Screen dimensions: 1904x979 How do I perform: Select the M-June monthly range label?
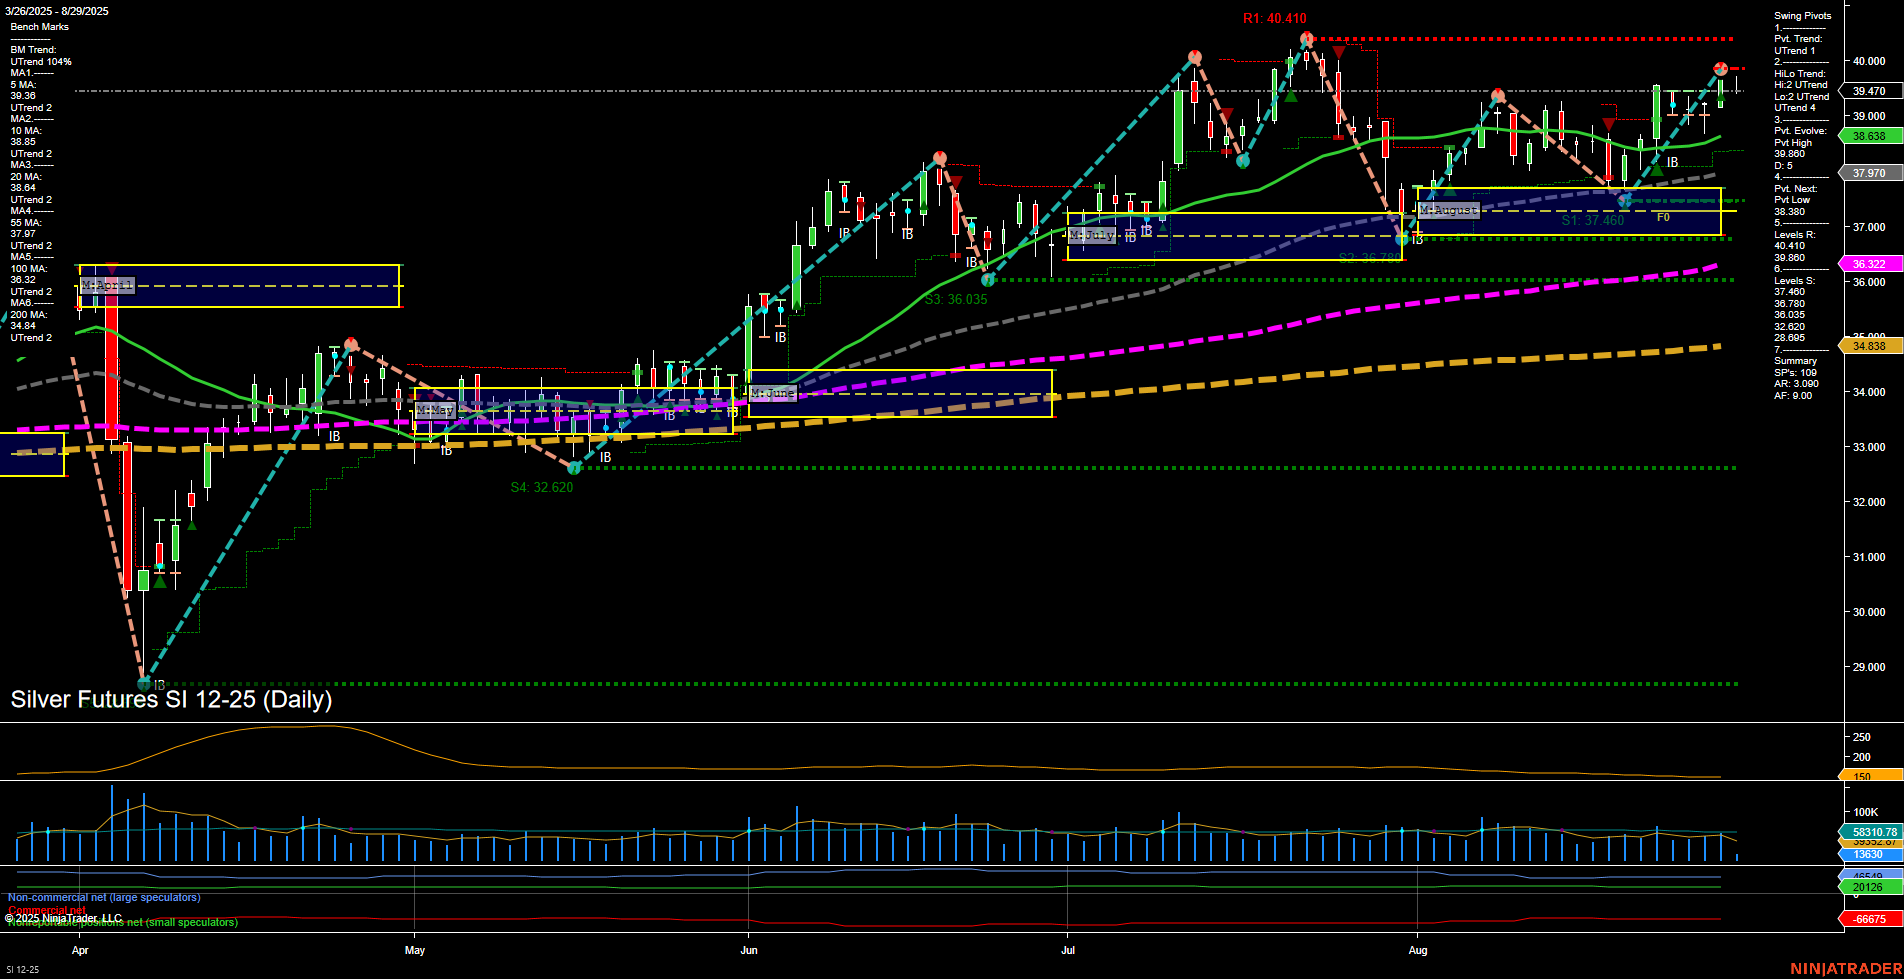point(773,393)
